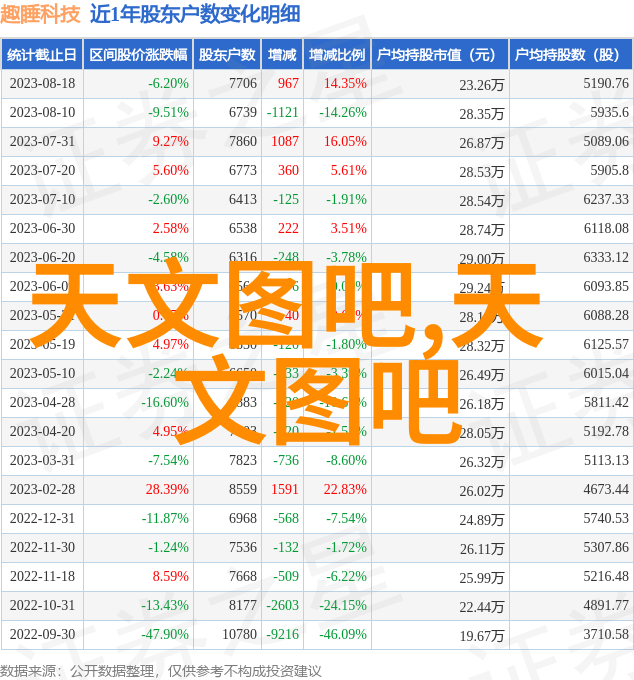Select date cell 2023-08-10
Screen dimensions: 634x680
coord(42,112)
